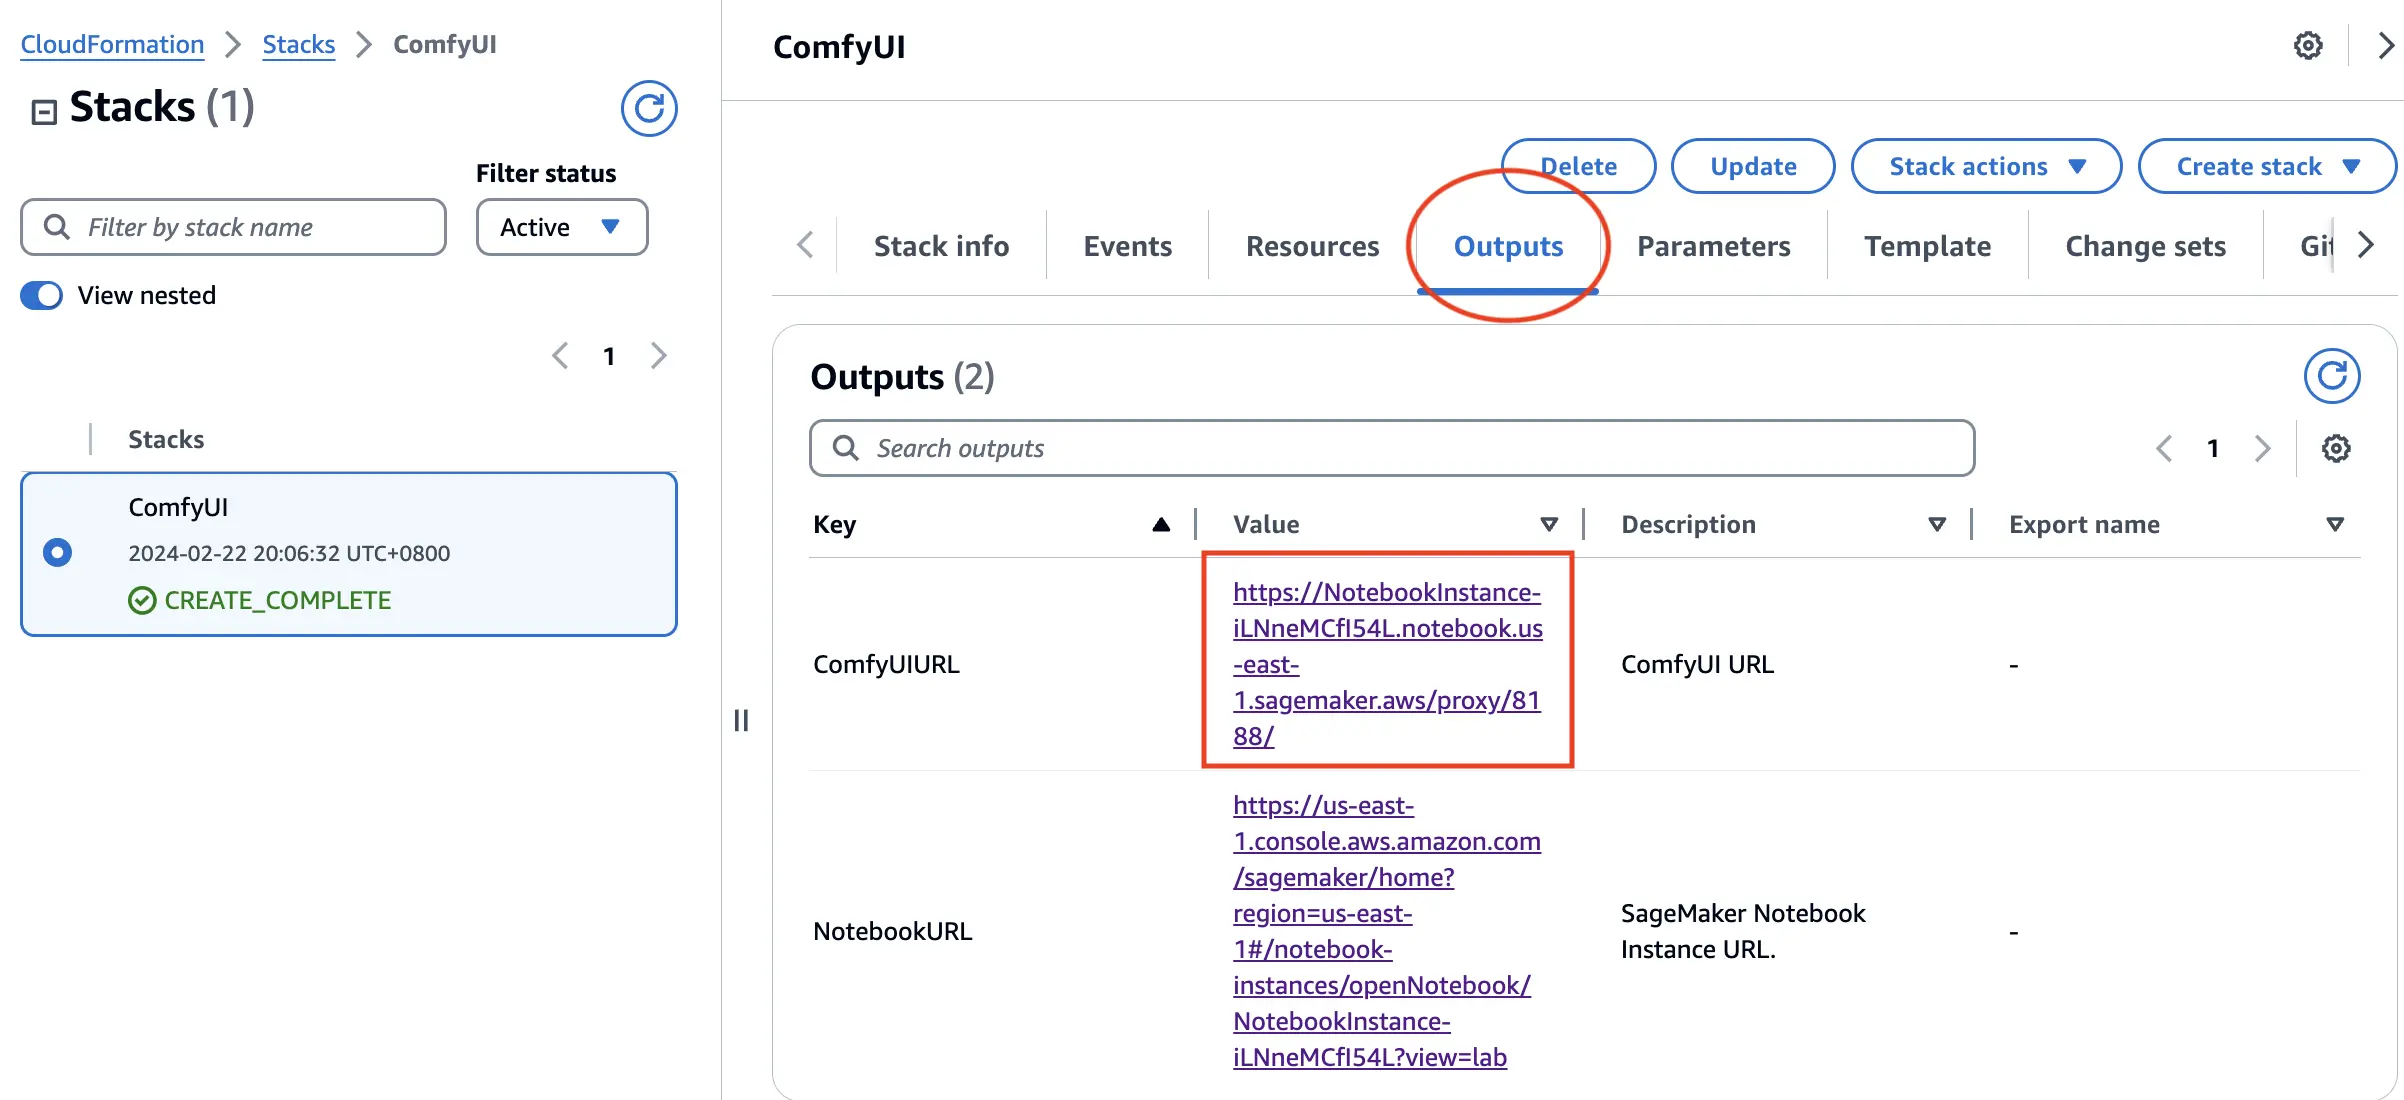Select the ComfyUI stack radio button
This screenshot has width=2404, height=1100.
tap(58, 552)
